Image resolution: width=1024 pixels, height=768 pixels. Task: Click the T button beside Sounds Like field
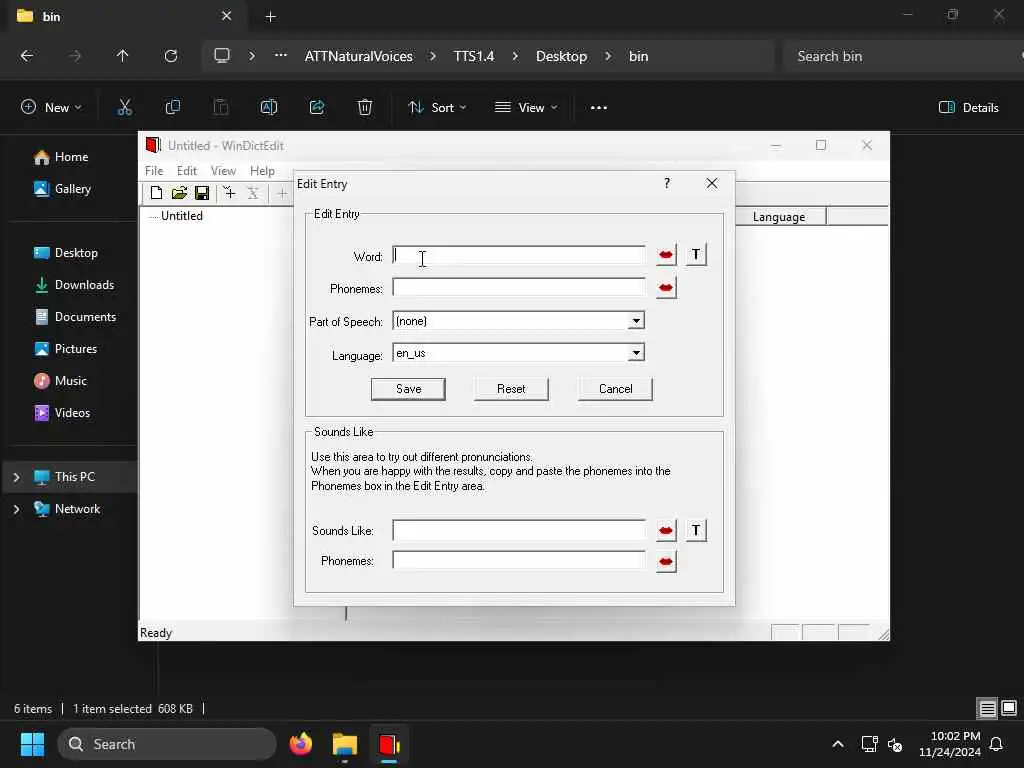[696, 530]
